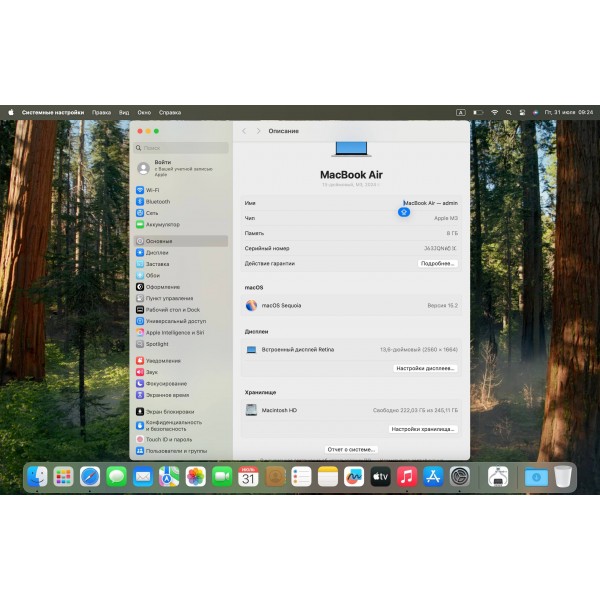Open Wi-Fi settings in sidebar

(148, 190)
